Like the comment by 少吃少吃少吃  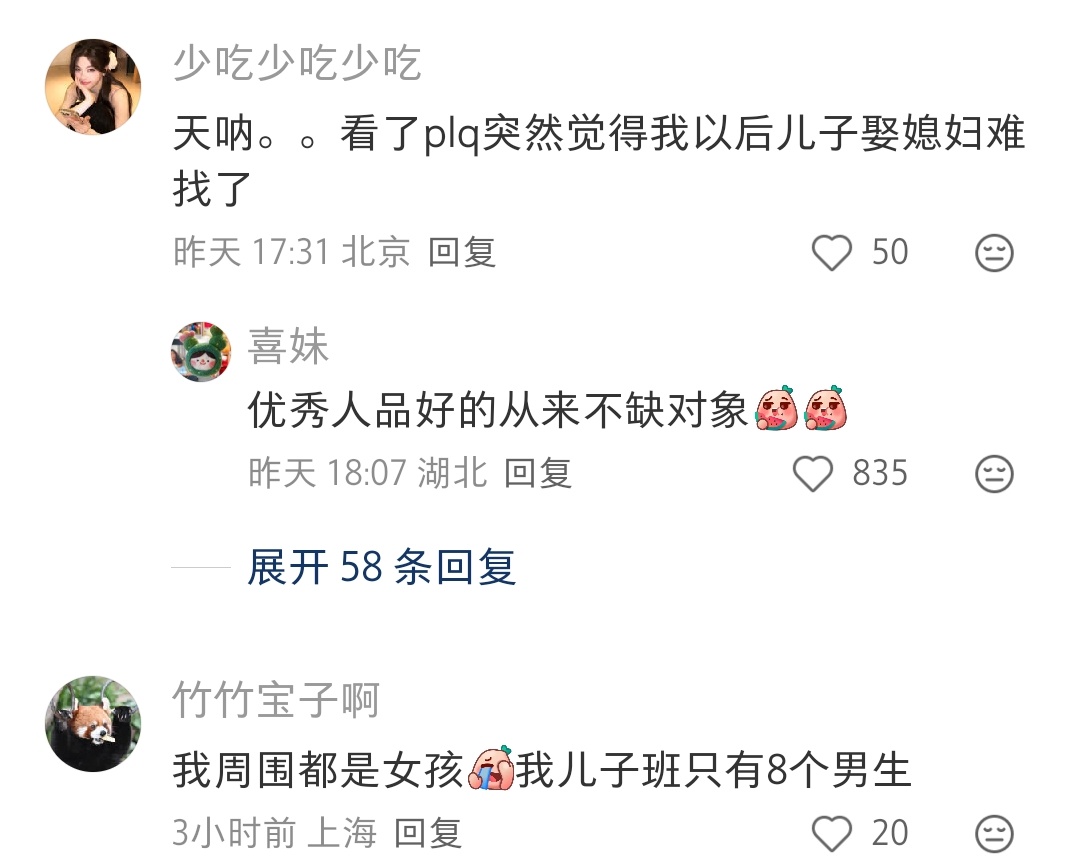click(x=832, y=252)
